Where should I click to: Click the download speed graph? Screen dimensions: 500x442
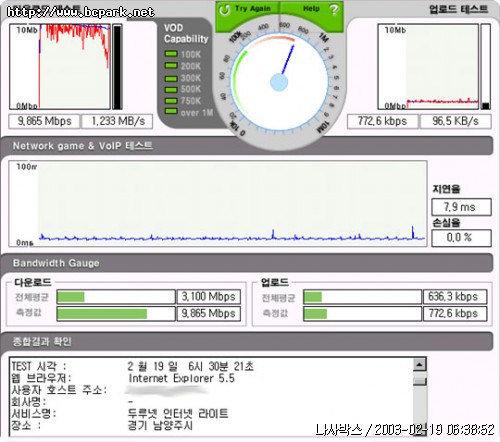[60, 66]
